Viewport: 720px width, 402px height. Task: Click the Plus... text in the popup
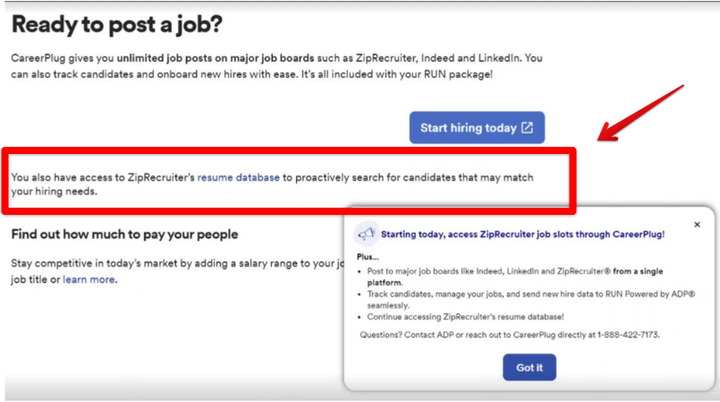coord(367,255)
